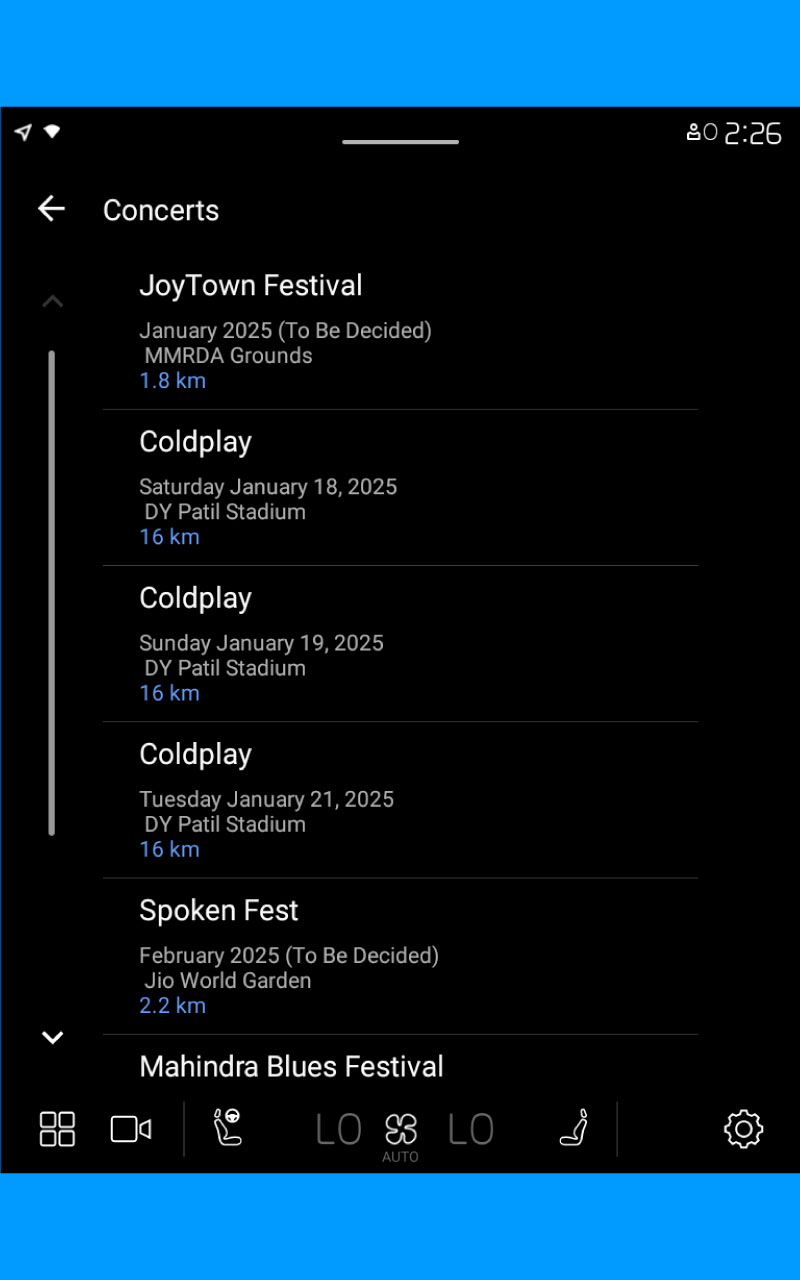Viewport: 800px width, 1280px height.
Task: Select the Coldplay Saturday January 18 concert
Action: point(400,488)
